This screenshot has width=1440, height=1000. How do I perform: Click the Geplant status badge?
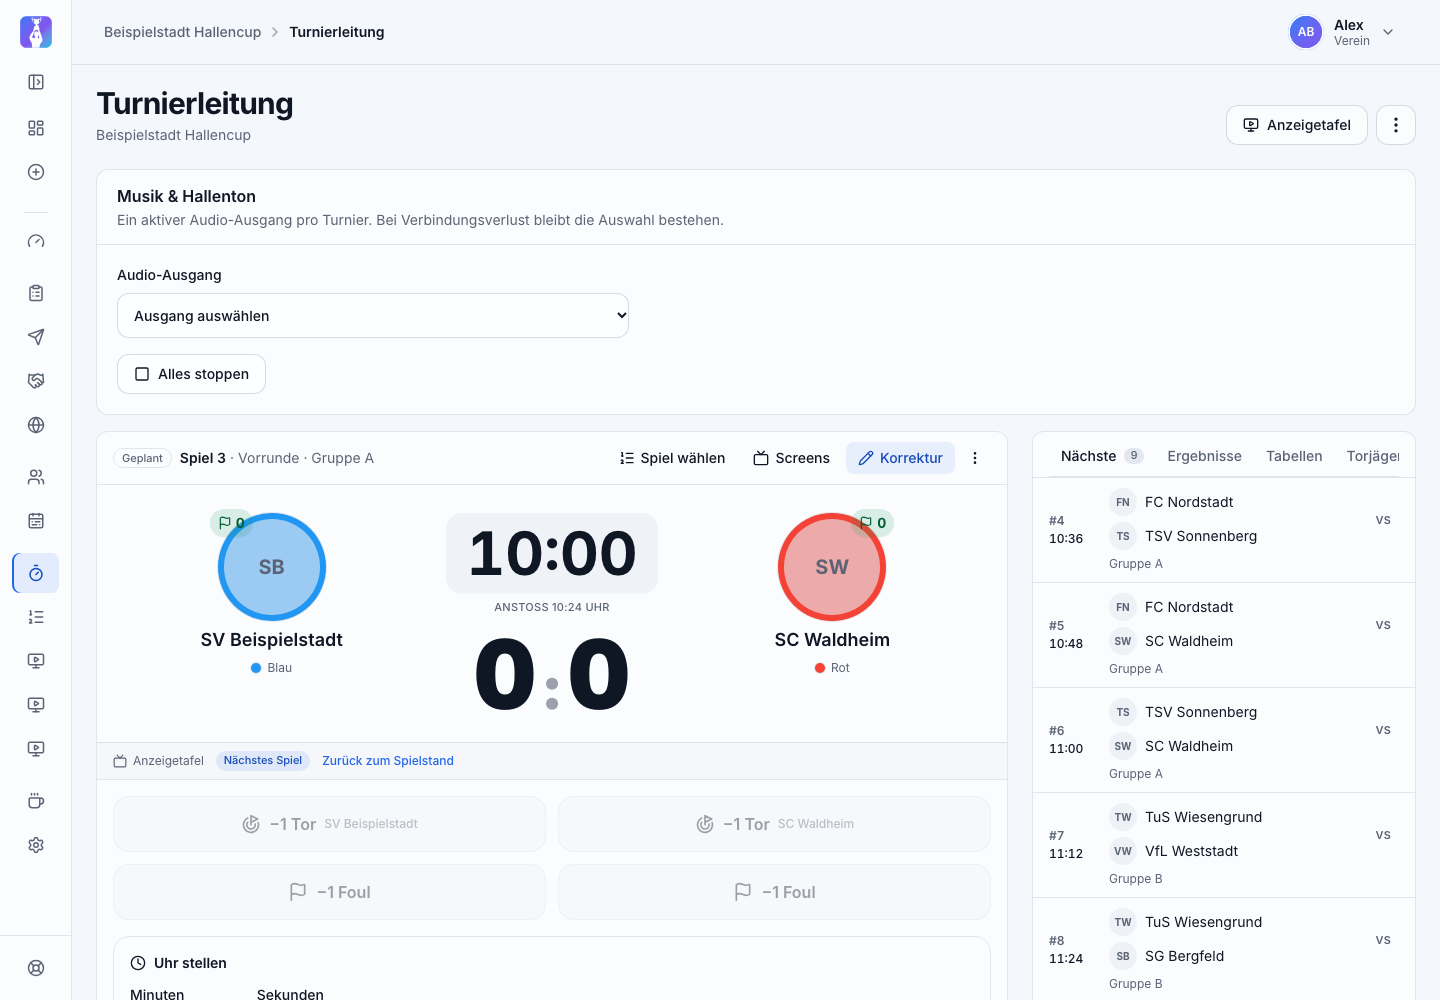coord(142,458)
